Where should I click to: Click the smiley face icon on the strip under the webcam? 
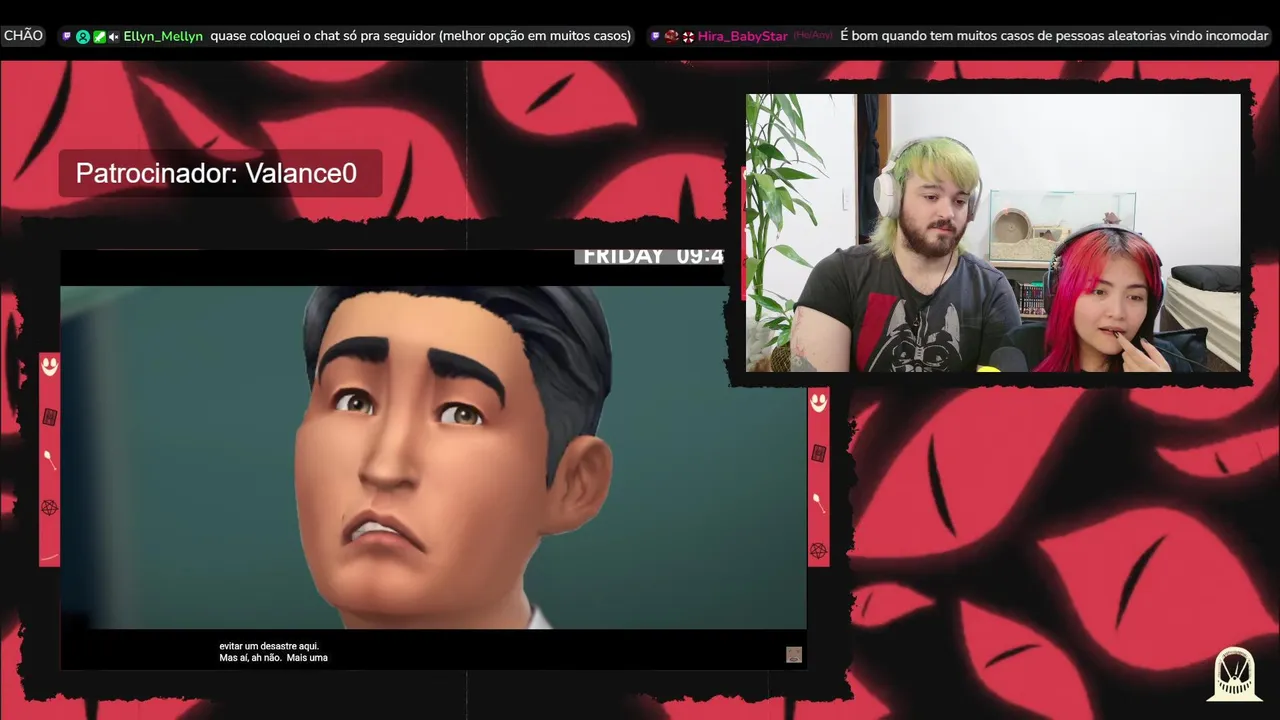click(819, 402)
